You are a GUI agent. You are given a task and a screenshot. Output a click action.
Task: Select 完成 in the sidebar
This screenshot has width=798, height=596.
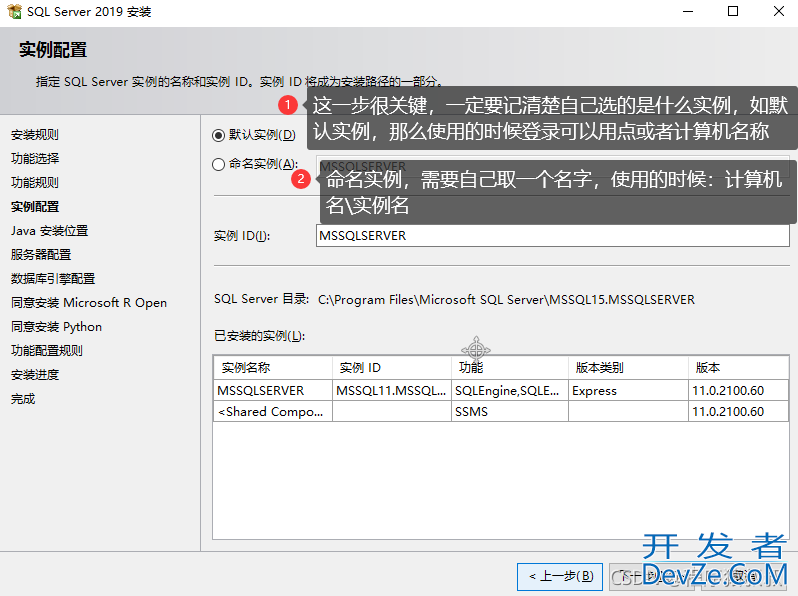click(x=23, y=399)
